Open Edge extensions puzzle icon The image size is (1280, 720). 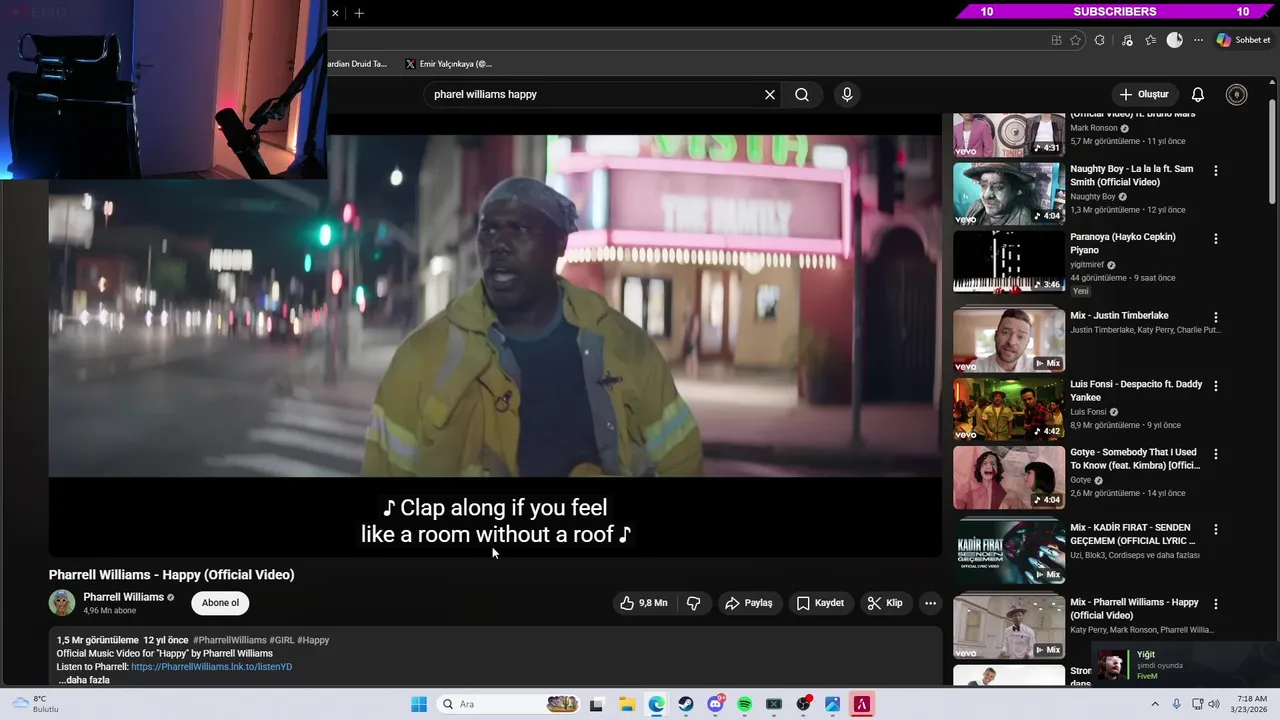pos(1100,40)
